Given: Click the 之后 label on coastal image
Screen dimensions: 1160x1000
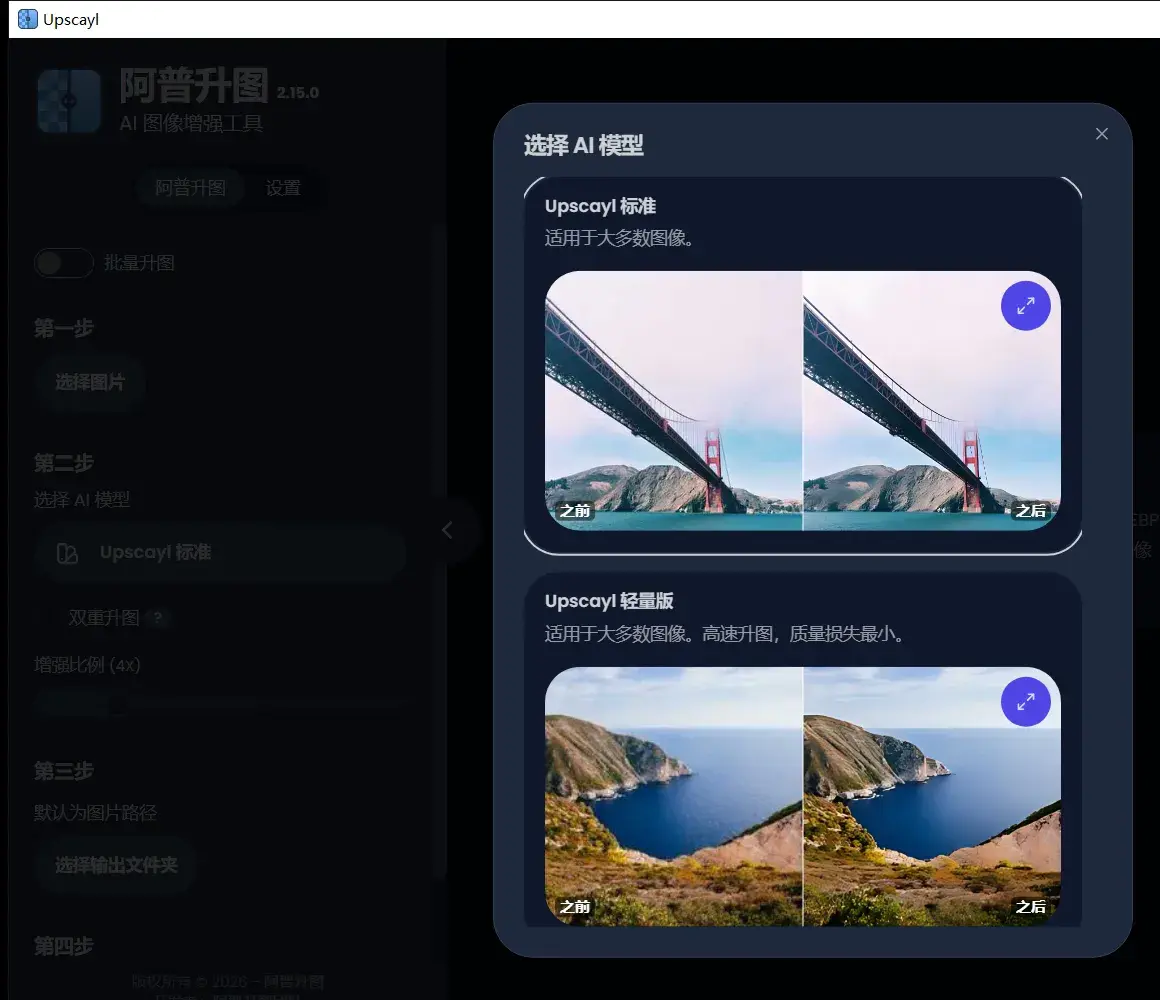Looking at the screenshot, I should click(1031, 906).
